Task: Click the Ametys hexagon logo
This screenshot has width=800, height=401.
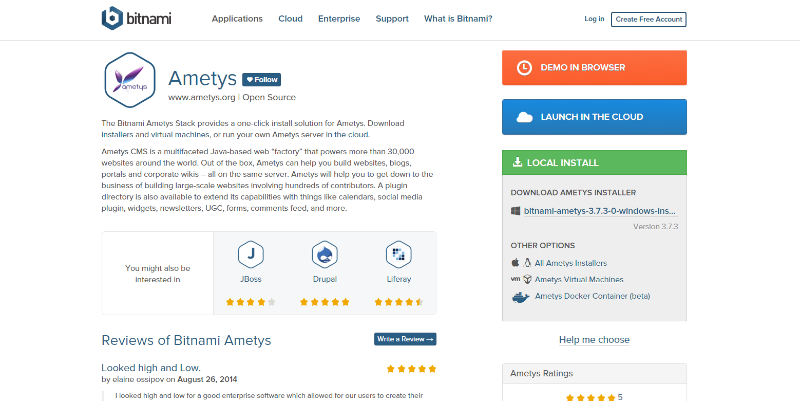Action: click(x=130, y=80)
